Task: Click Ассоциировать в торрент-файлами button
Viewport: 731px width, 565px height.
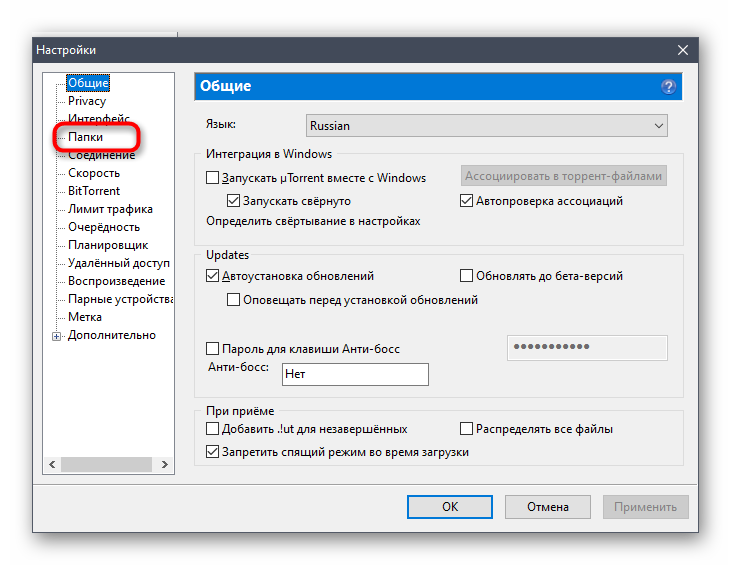Action: [x=564, y=176]
